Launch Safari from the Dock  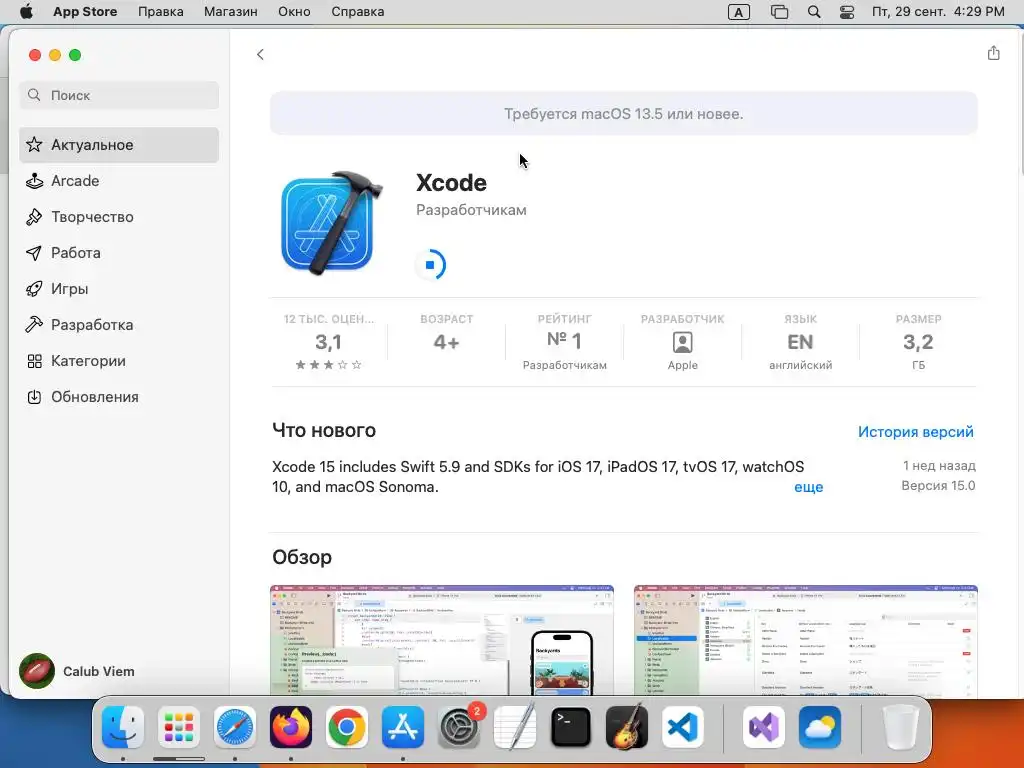235,727
